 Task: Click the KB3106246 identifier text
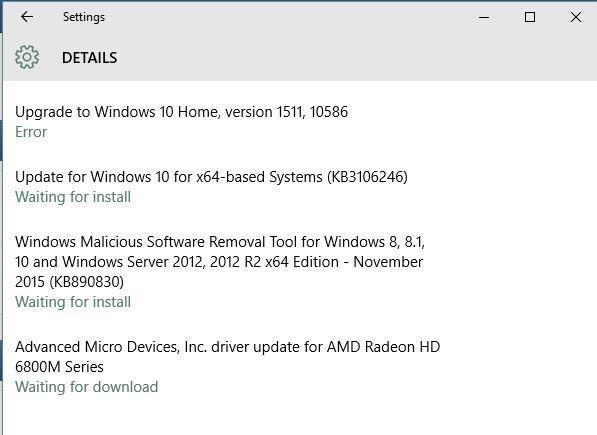(367, 177)
